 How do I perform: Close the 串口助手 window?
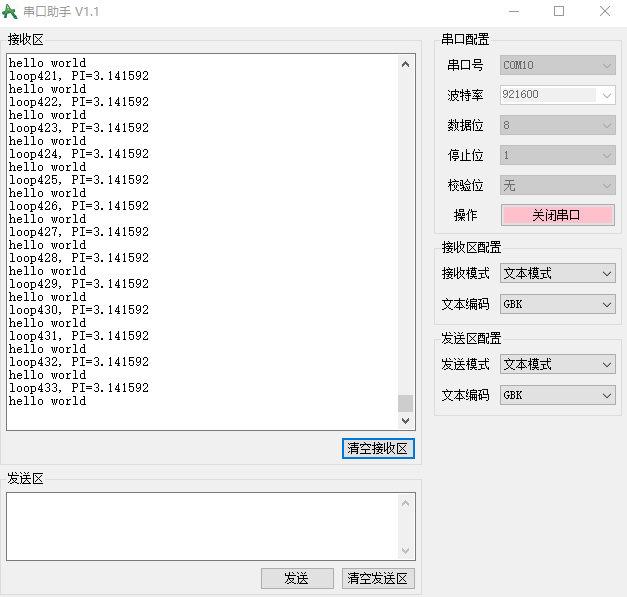605,12
